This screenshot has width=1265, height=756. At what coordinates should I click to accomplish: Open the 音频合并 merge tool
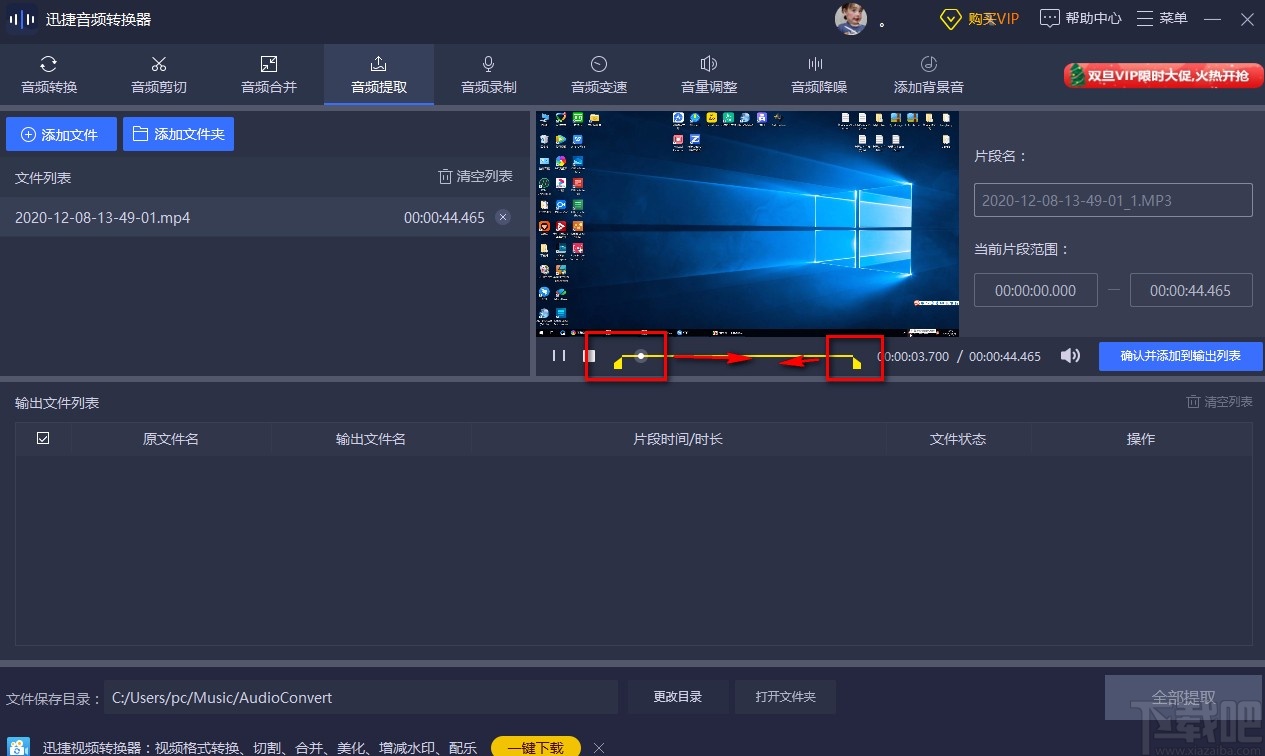268,74
